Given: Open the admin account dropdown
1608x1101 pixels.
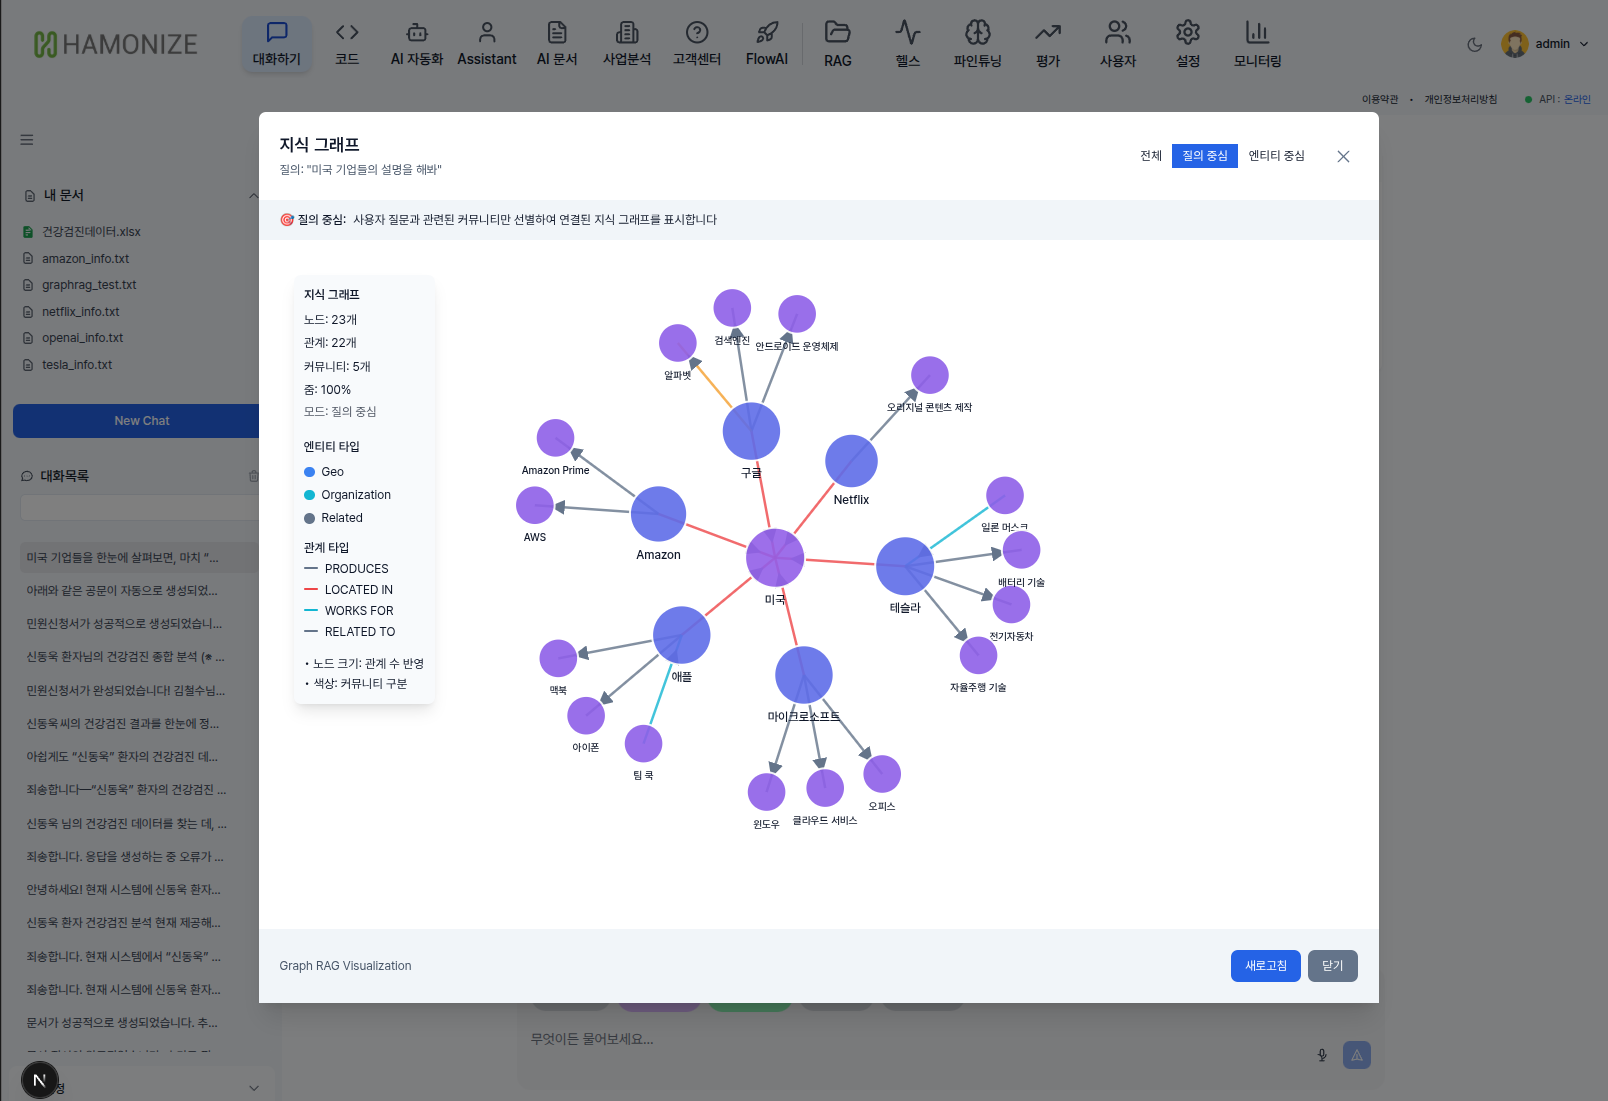Looking at the screenshot, I should tap(1546, 44).
